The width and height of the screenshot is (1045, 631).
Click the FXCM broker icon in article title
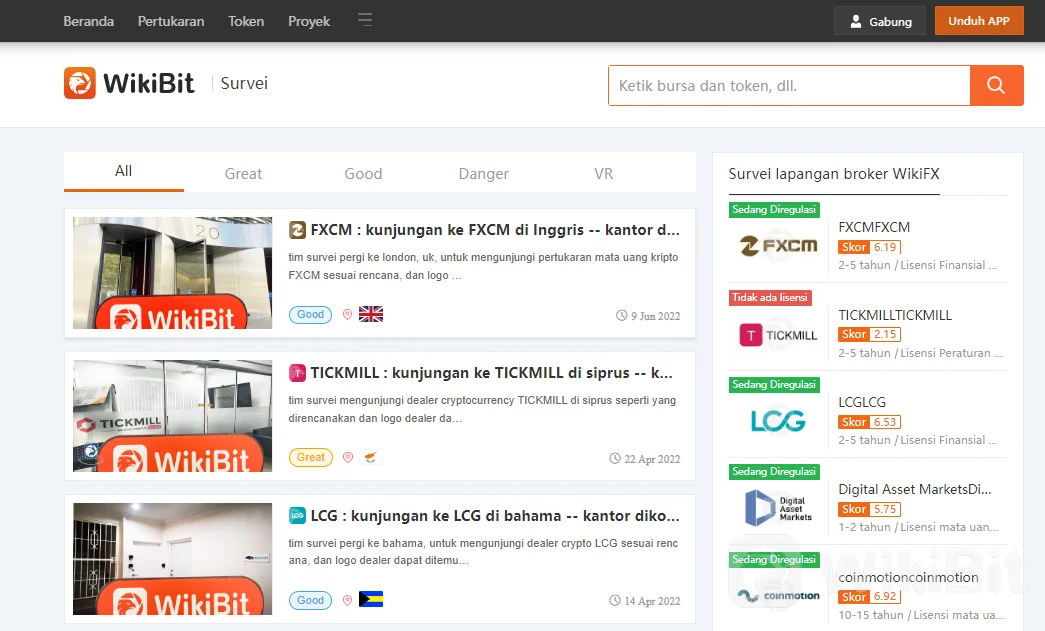pos(297,230)
